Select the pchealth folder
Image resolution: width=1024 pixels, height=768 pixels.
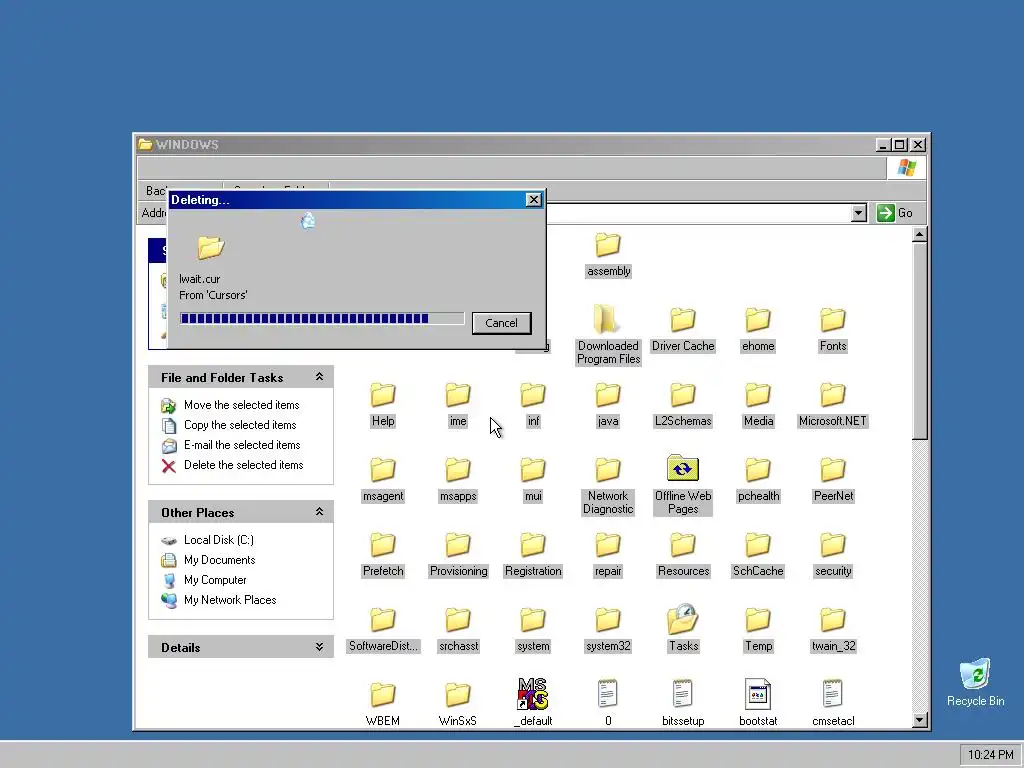coord(758,480)
